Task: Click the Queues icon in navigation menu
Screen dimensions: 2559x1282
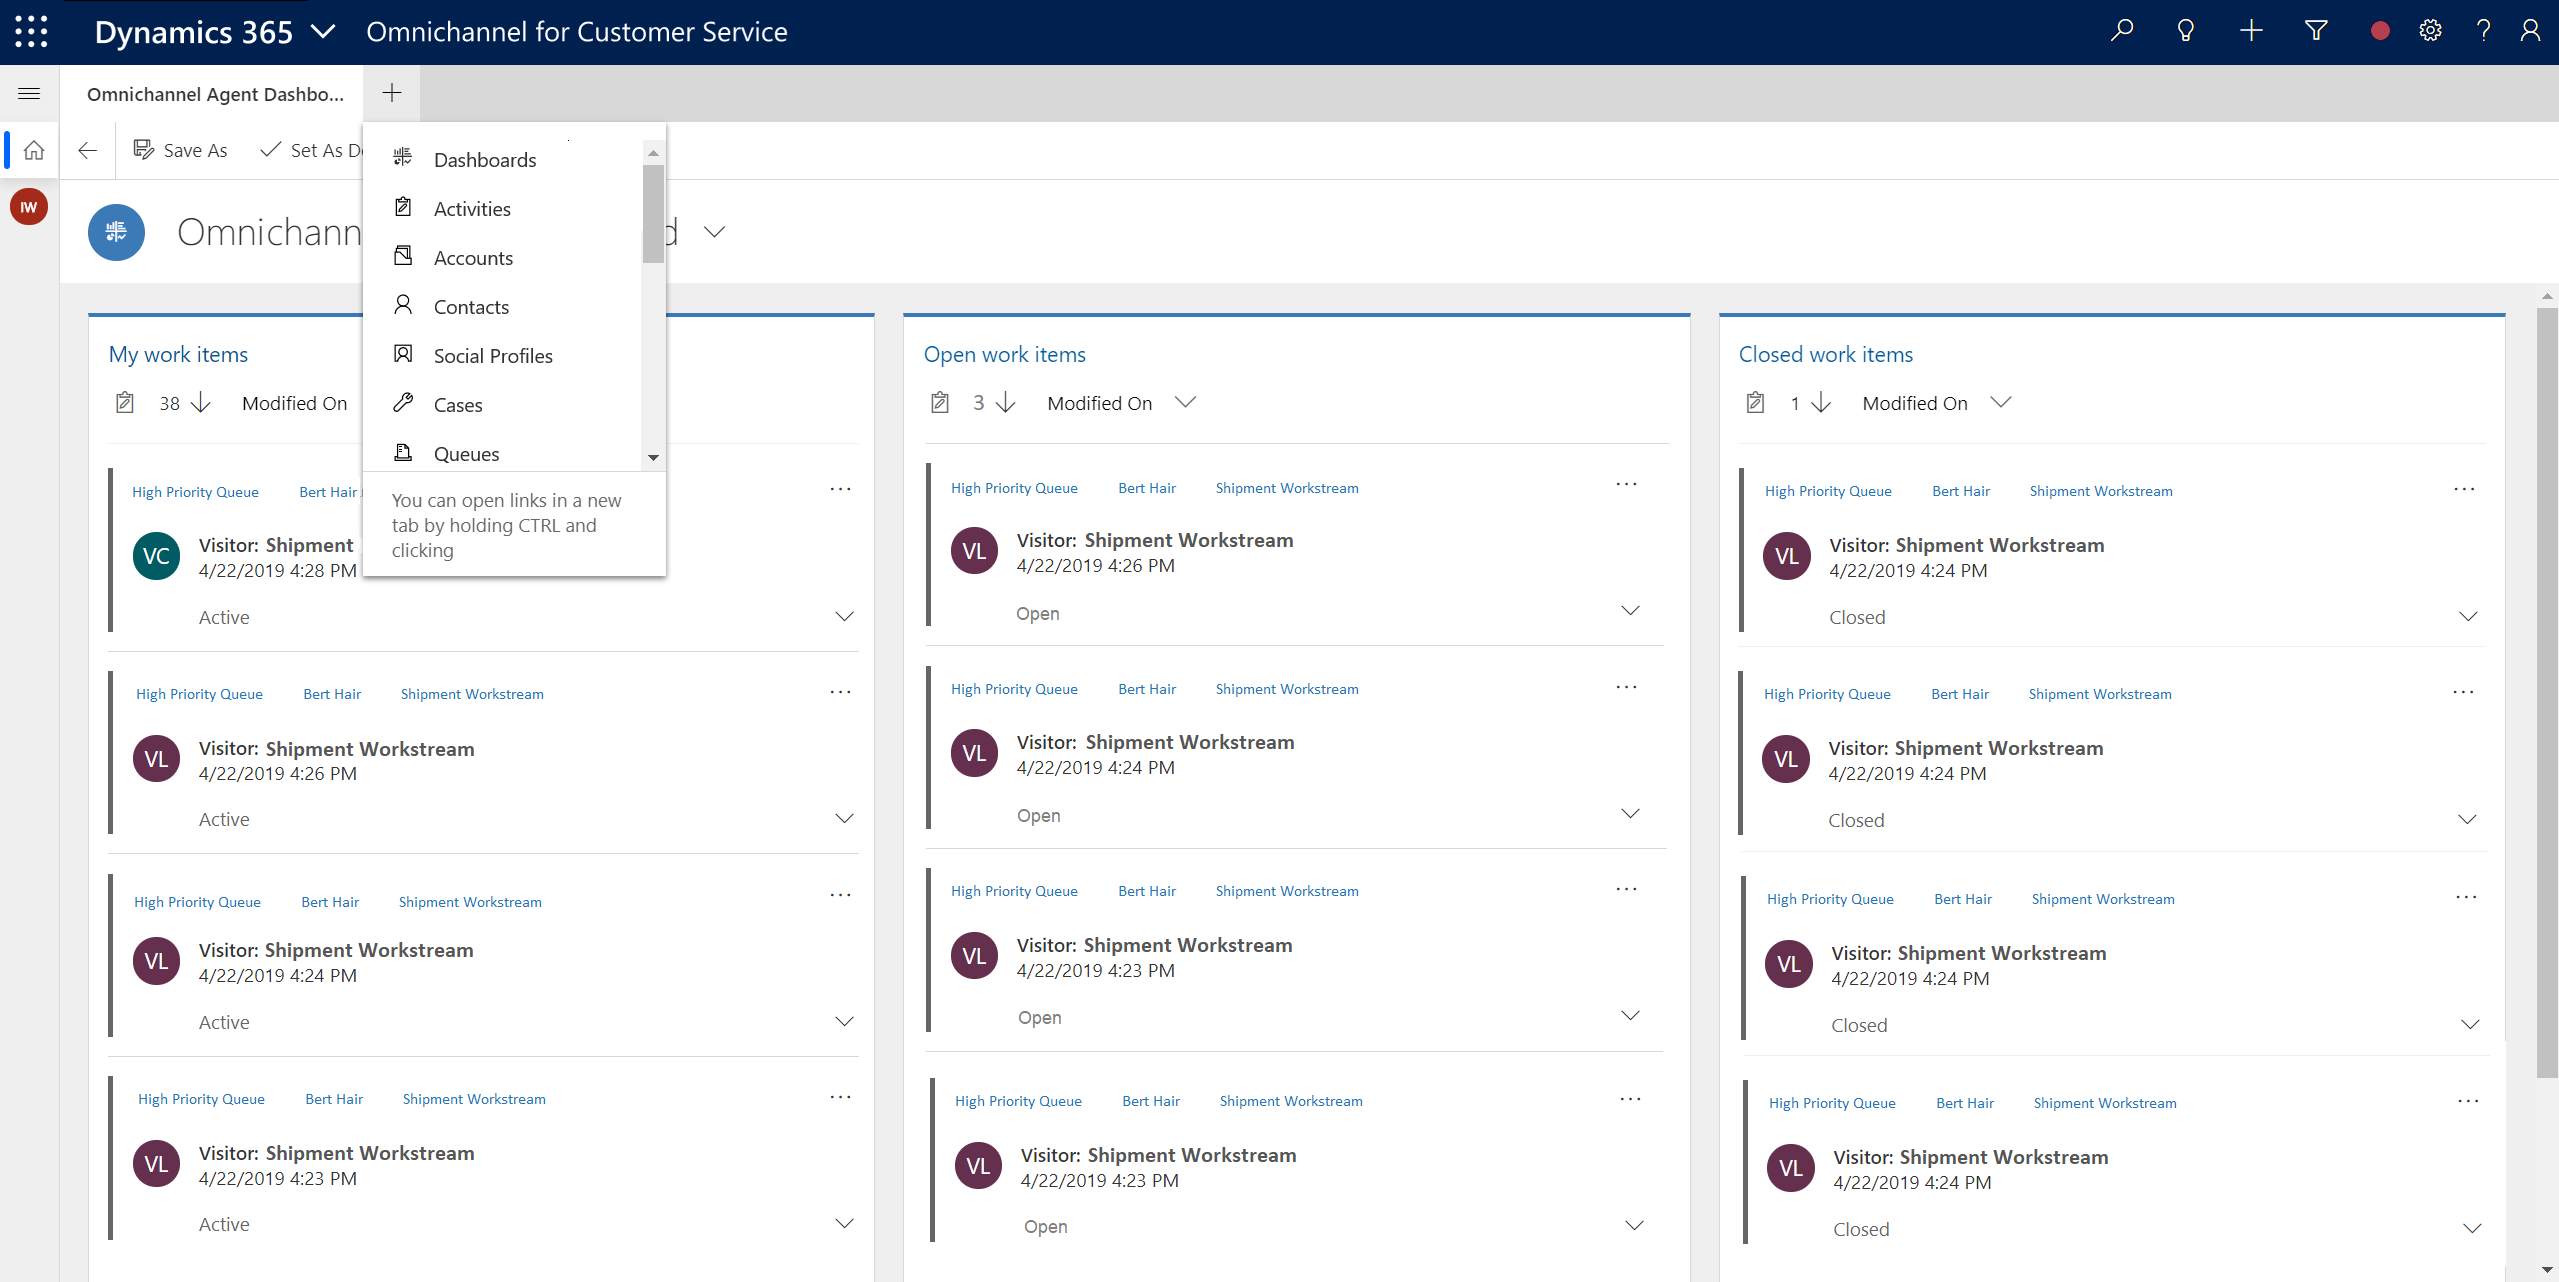Action: coord(404,453)
